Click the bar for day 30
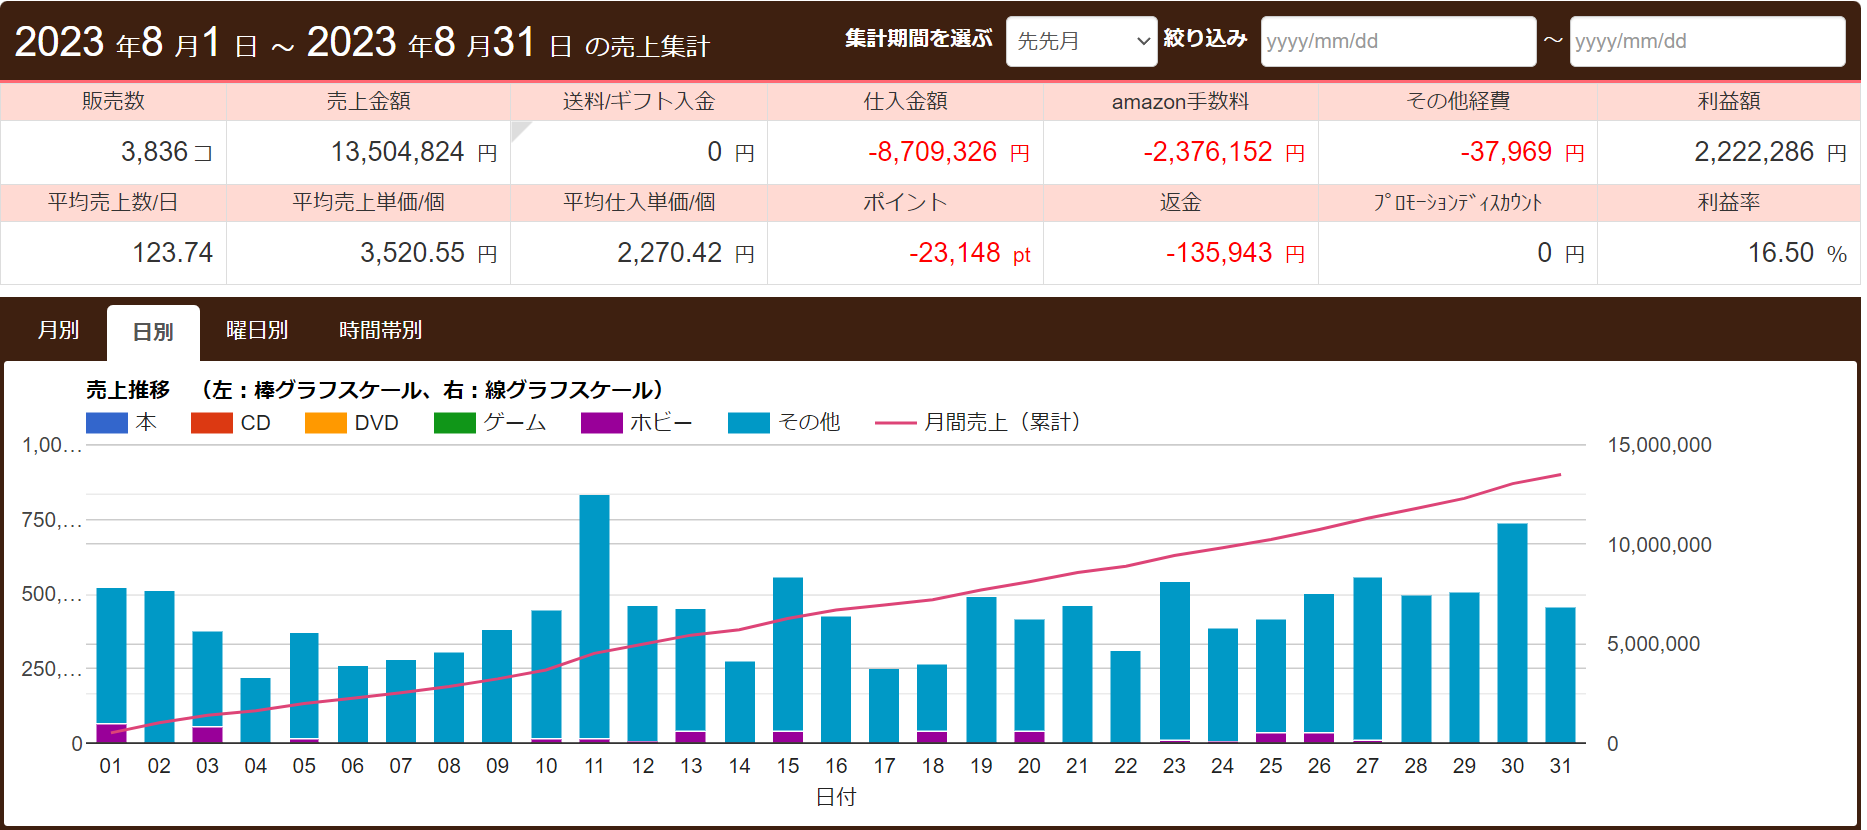1867x830 pixels. [x=1512, y=630]
